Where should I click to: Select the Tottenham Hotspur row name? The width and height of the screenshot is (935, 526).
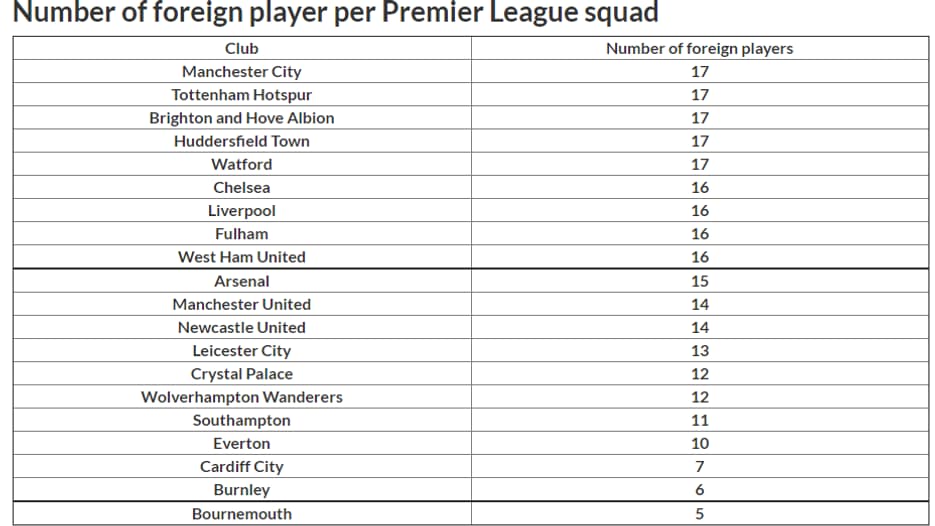[242, 95]
